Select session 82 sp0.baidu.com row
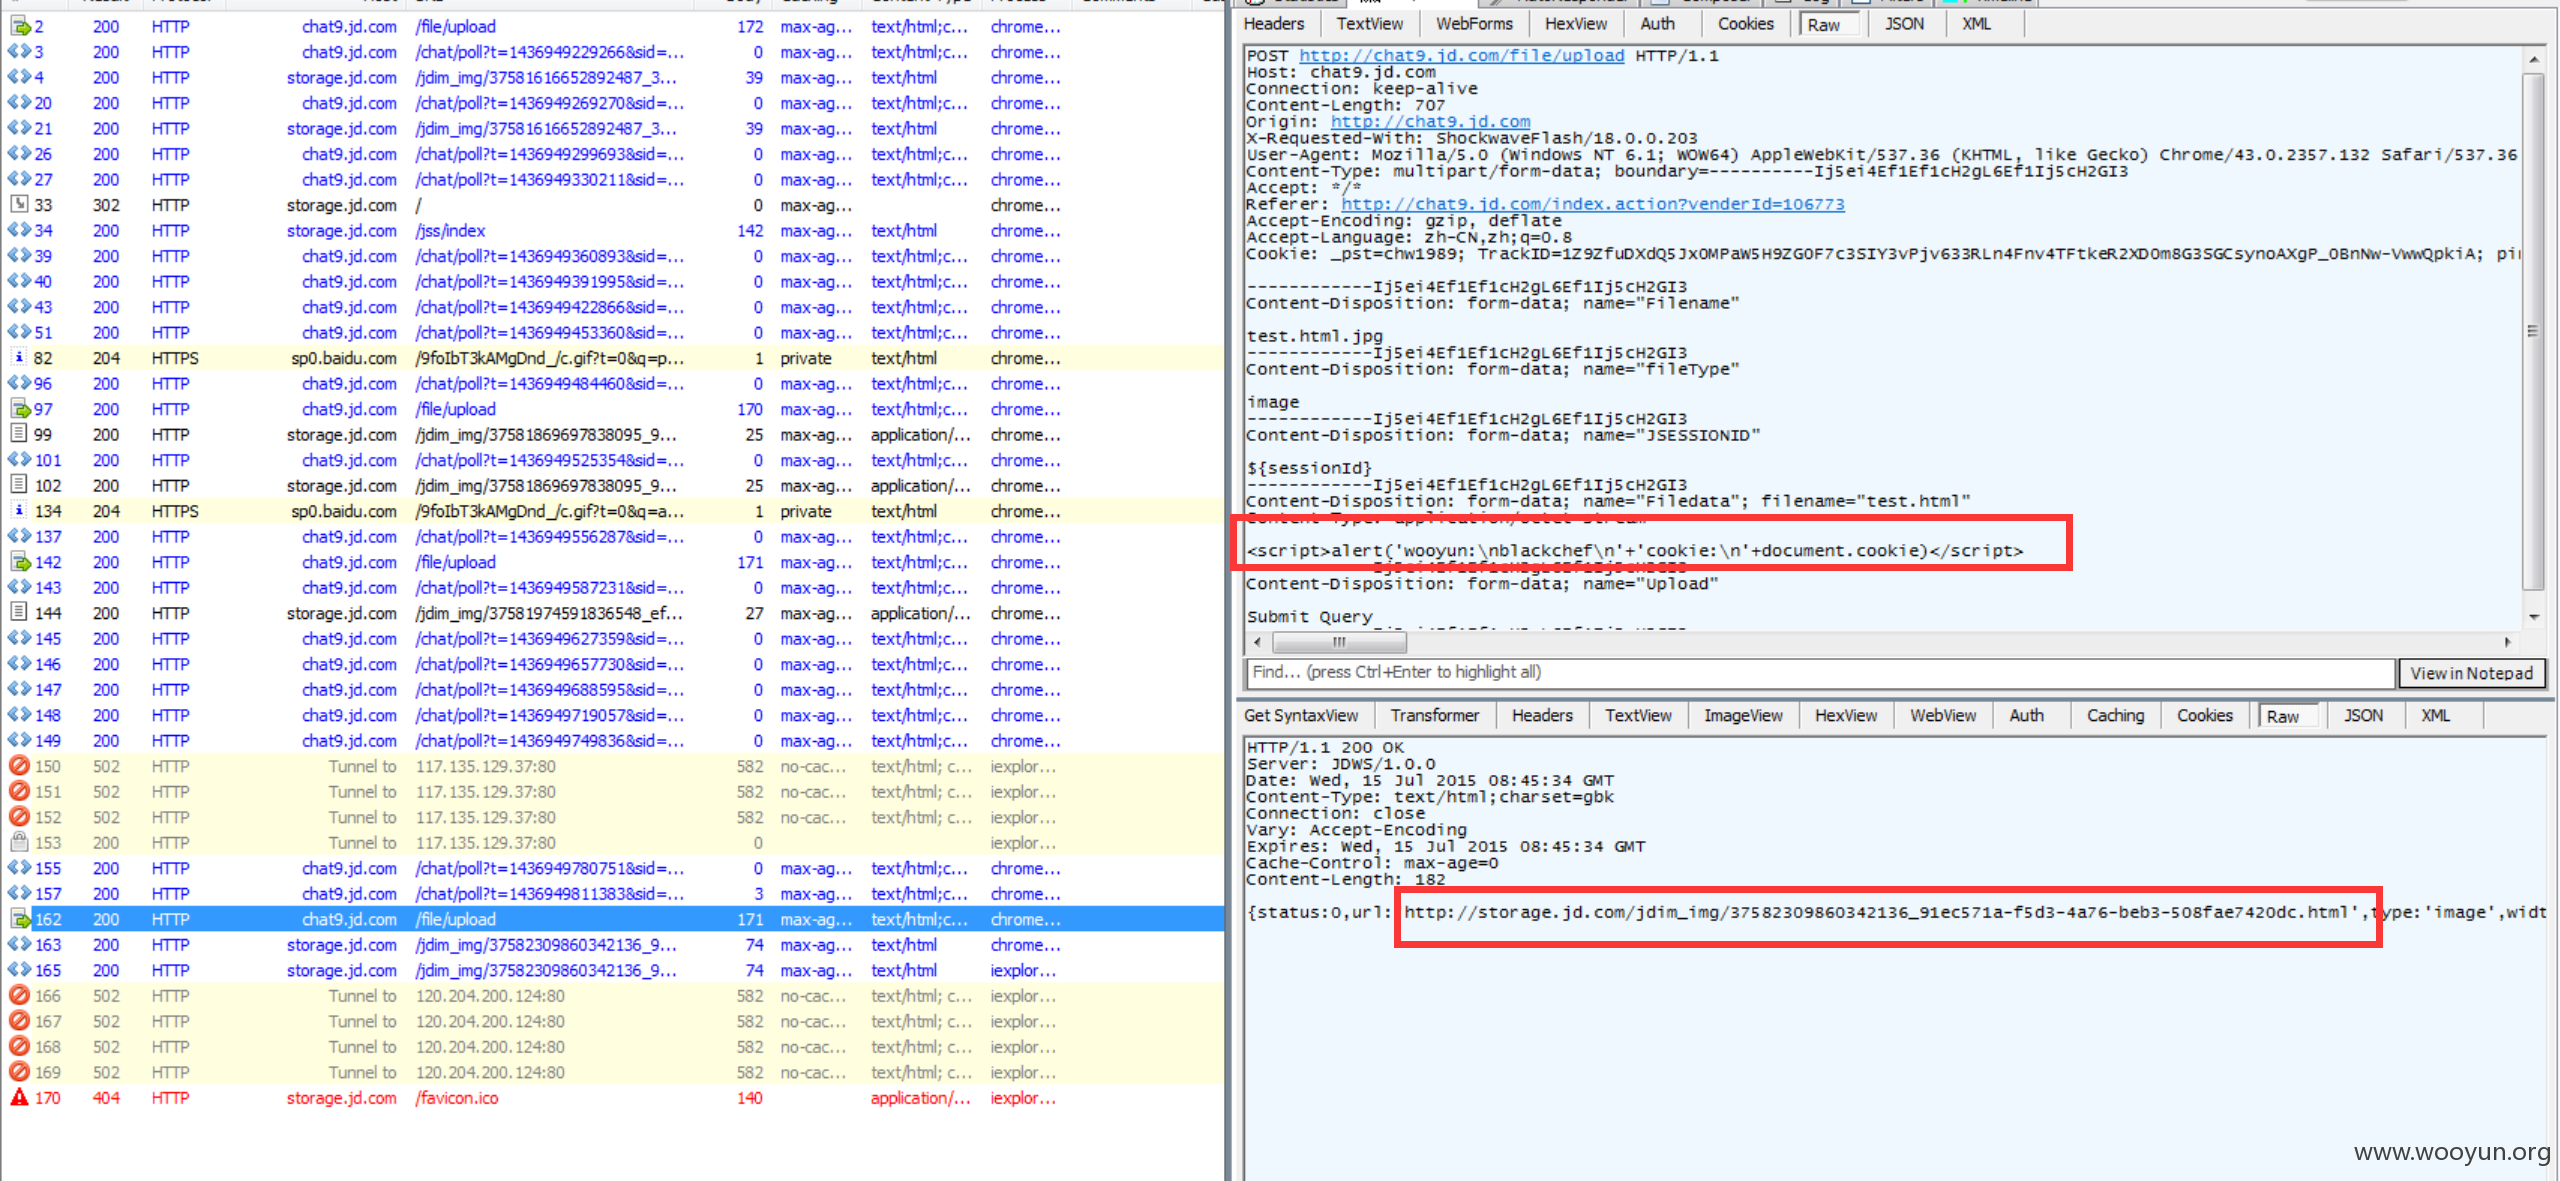 point(612,358)
